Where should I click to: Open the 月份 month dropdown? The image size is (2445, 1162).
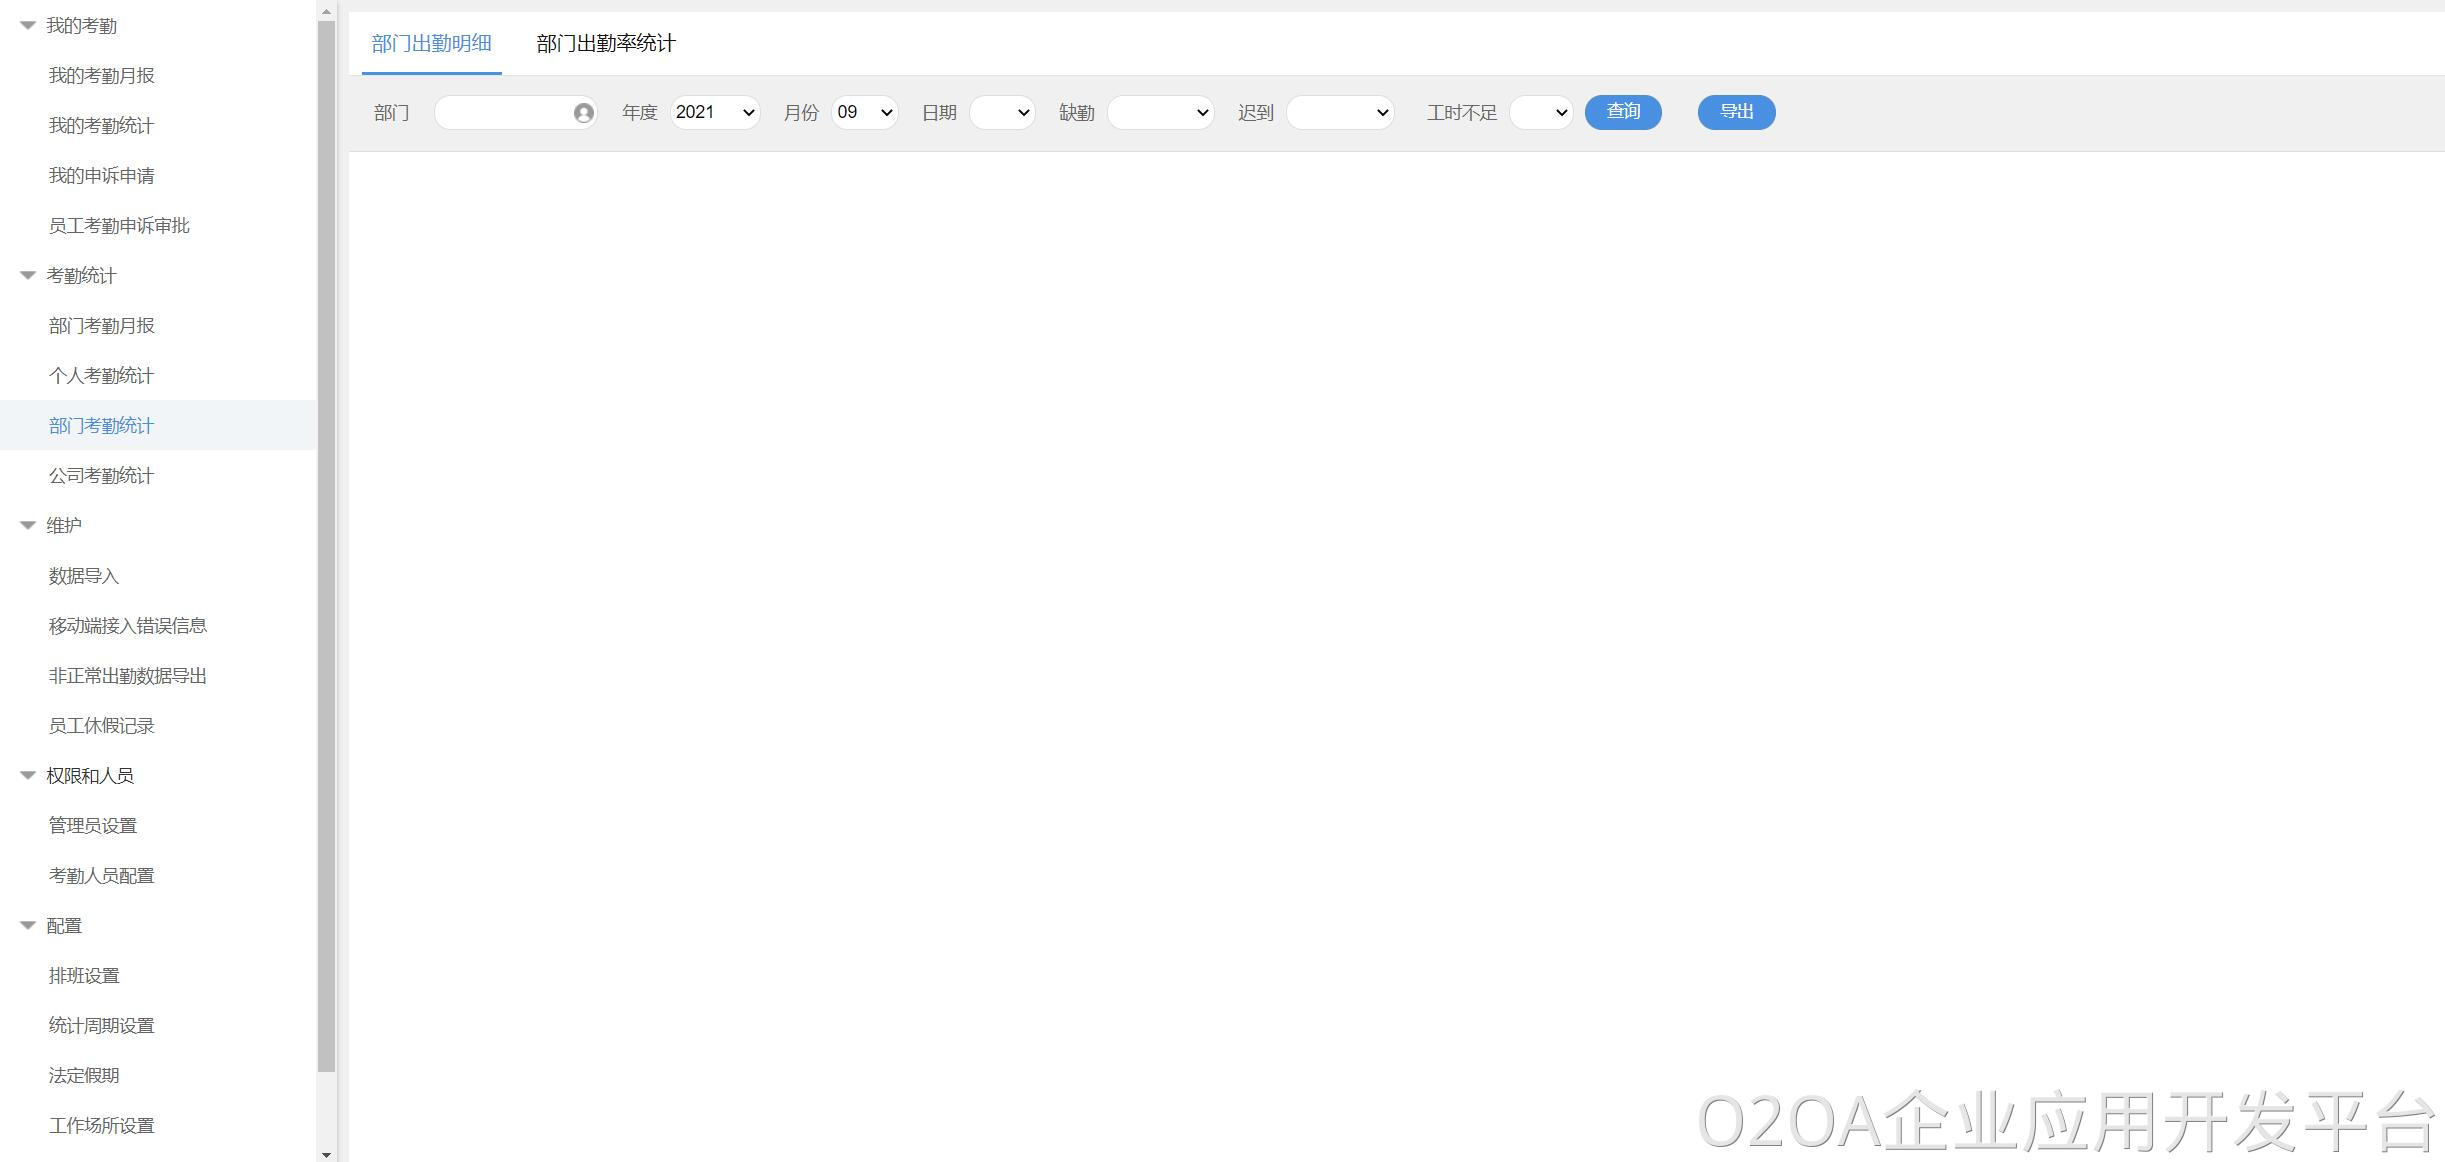(x=864, y=113)
